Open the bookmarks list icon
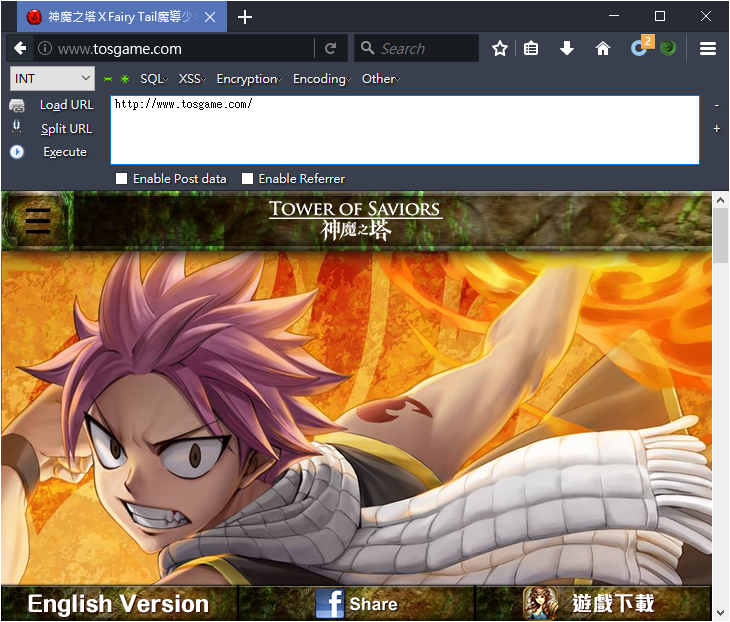This screenshot has width=730, height=622. [531, 48]
